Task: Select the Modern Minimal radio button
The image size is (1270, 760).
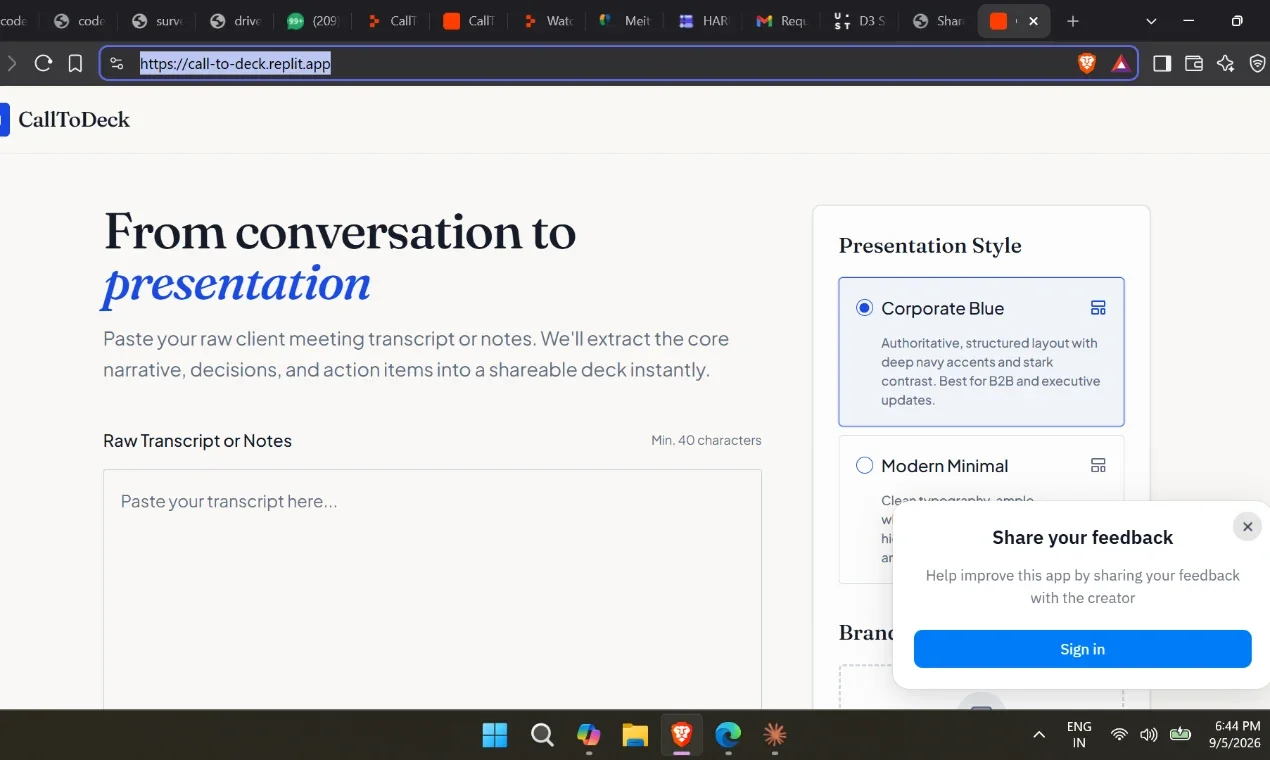Action: [865, 465]
